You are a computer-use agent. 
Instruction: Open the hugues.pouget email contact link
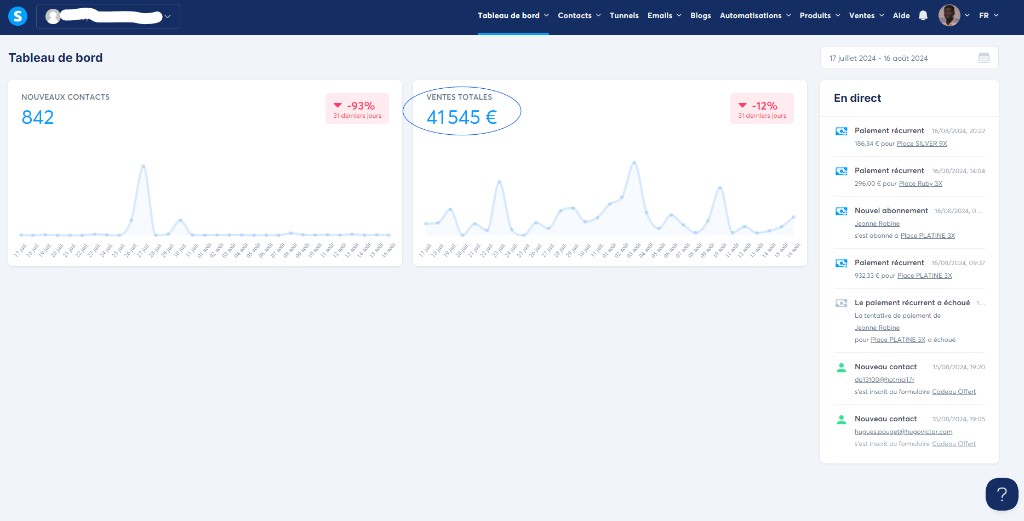click(903, 432)
